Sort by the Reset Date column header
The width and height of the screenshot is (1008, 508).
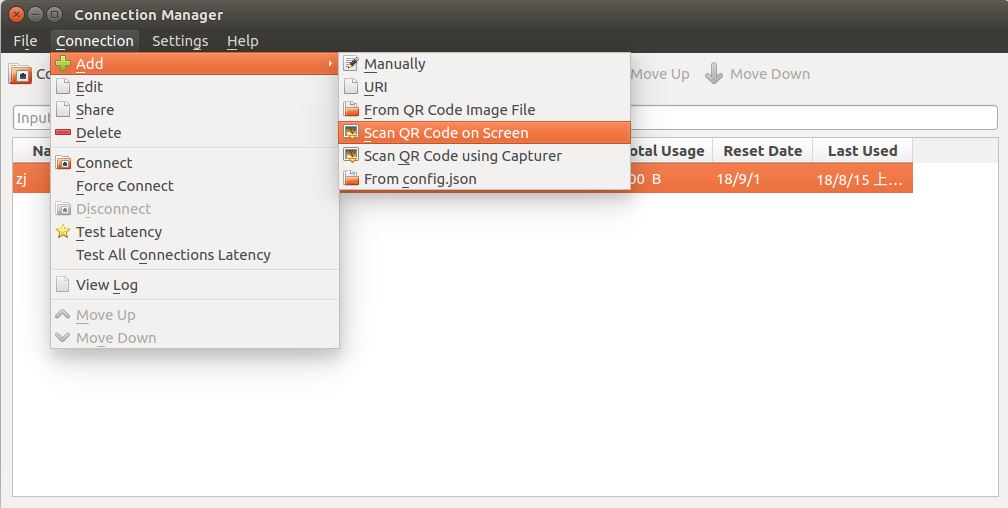[x=762, y=151]
